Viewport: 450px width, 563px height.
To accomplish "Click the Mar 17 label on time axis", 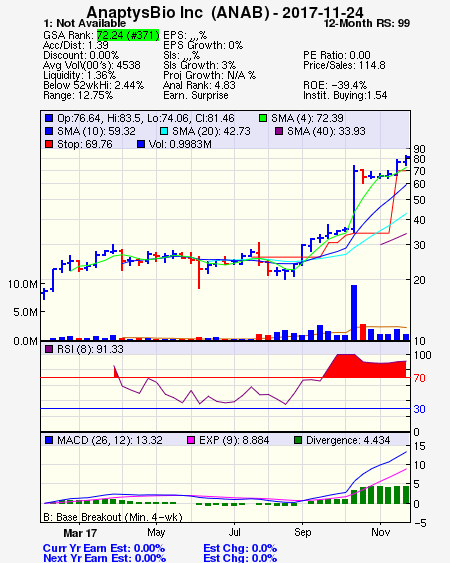I will coord(80,533).
